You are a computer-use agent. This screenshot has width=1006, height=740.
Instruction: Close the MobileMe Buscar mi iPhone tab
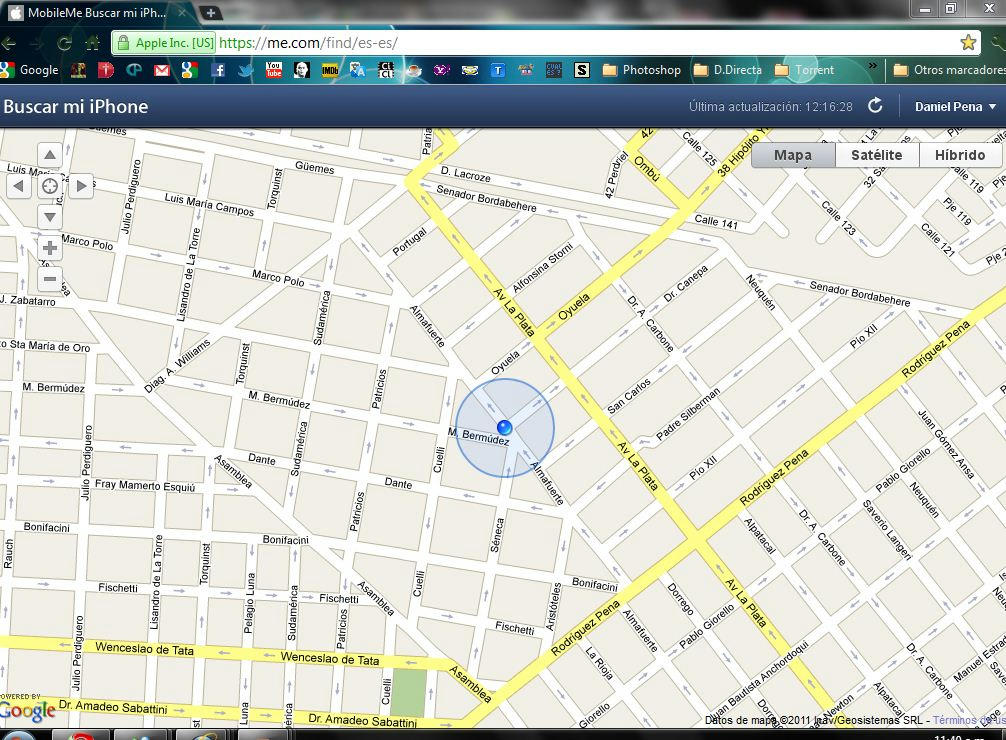[182, 12]
